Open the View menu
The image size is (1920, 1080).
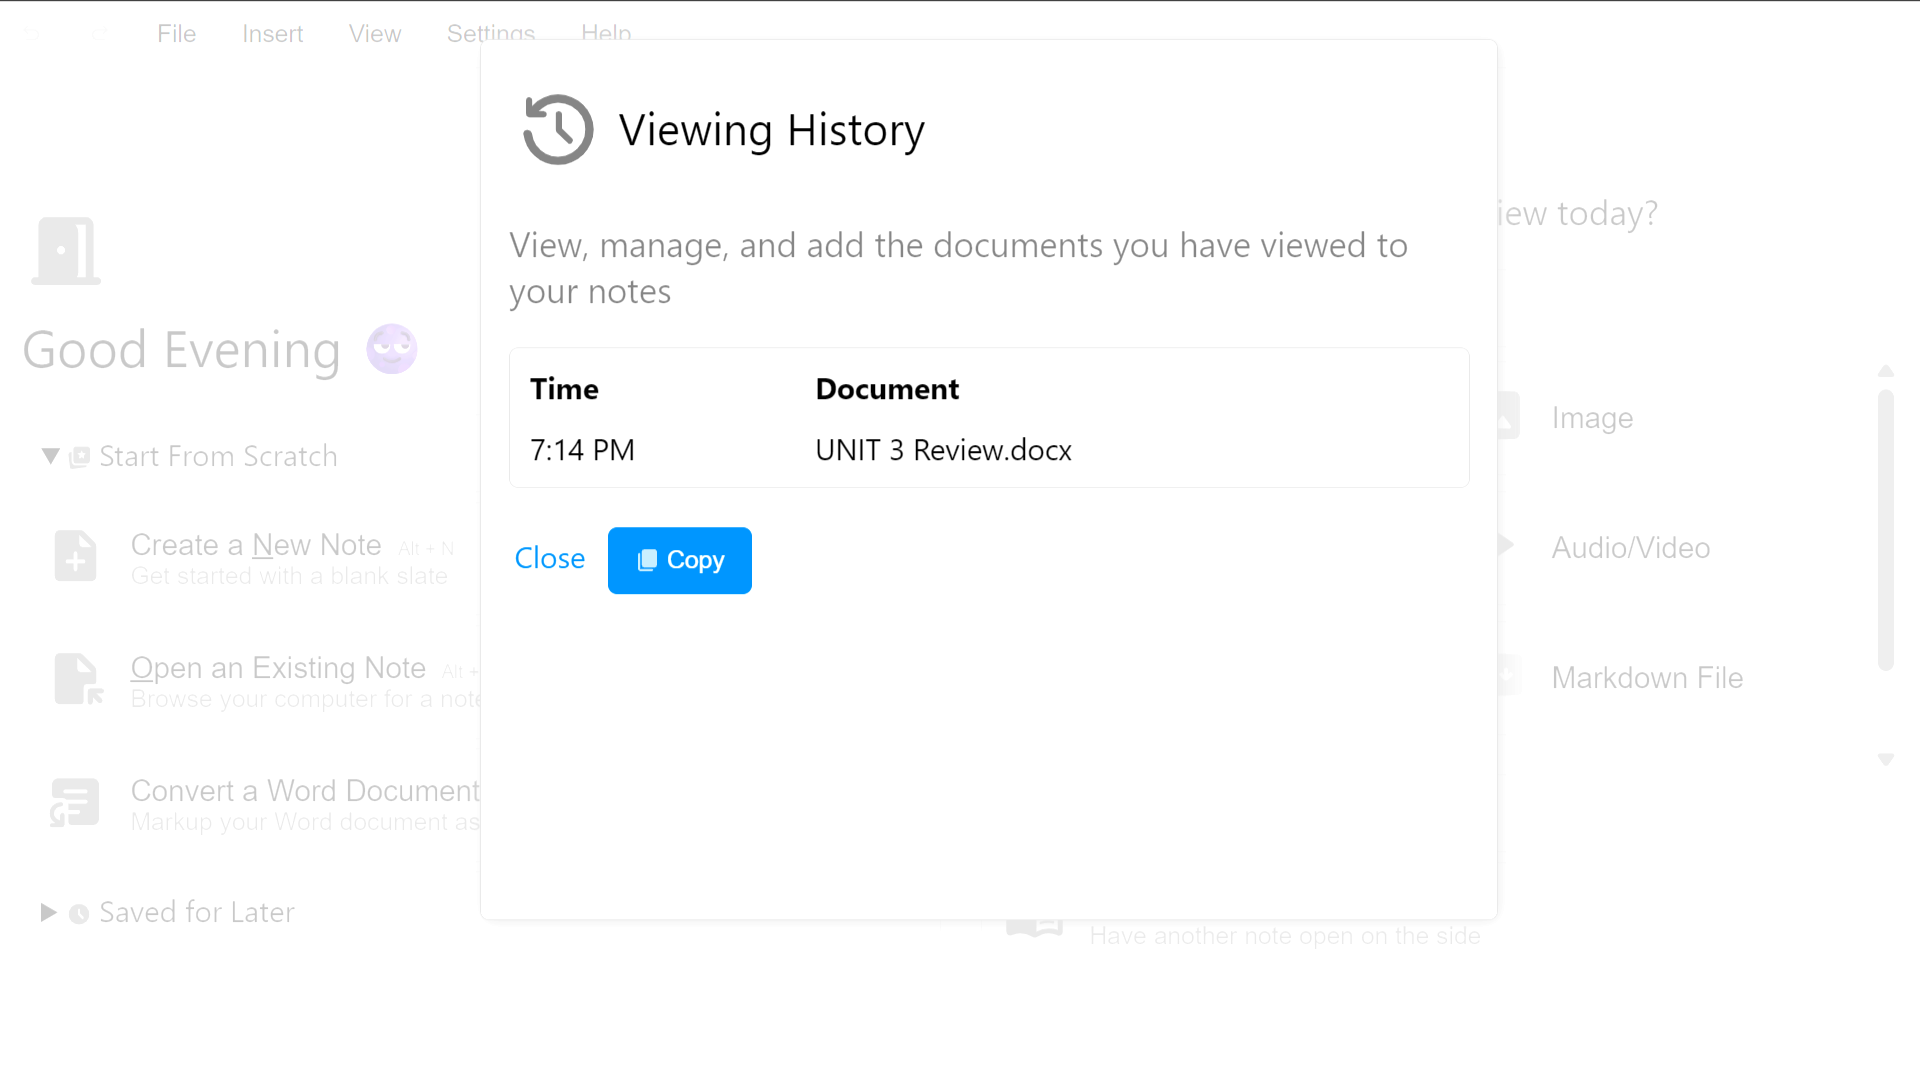[374, 34]
